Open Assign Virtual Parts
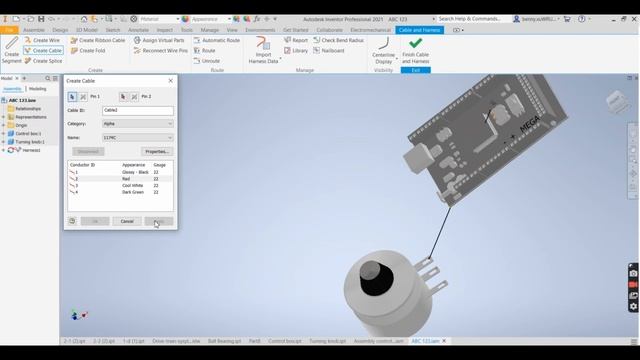 (x=159, y=40)
